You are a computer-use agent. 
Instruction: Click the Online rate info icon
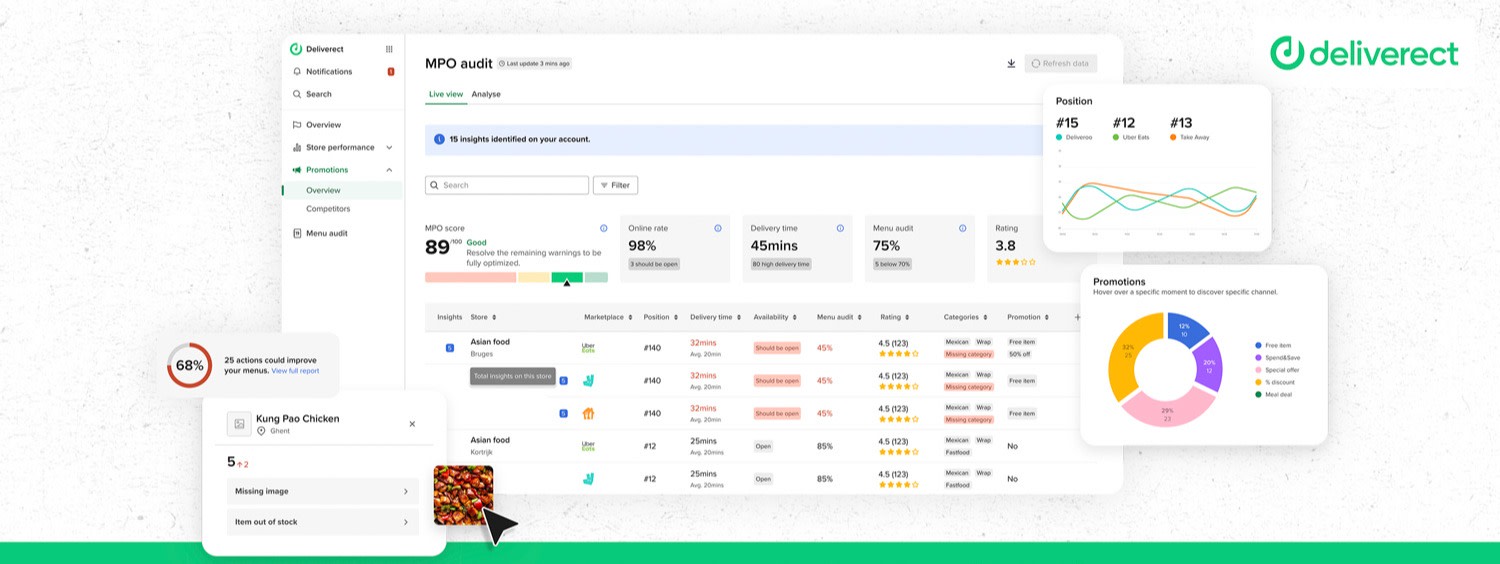718,228
